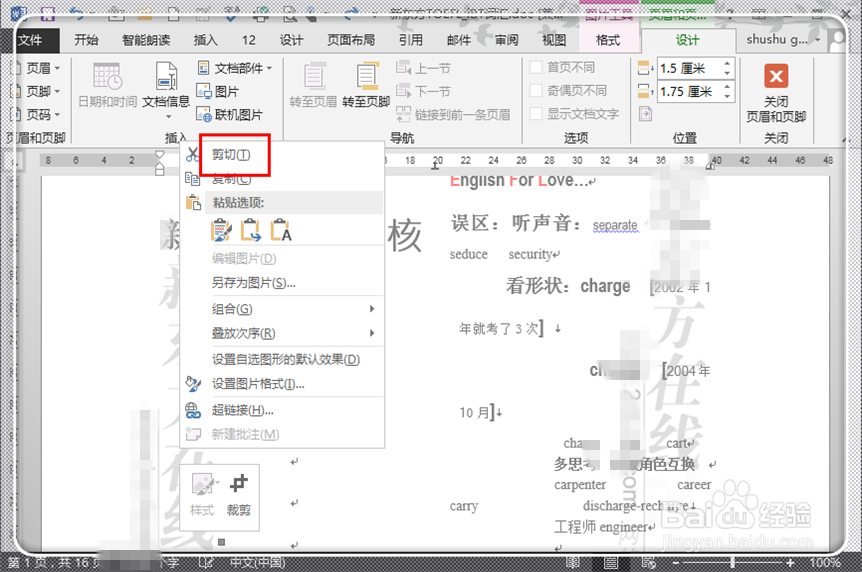Switch to the View (视图) tab

click(554, 40)
